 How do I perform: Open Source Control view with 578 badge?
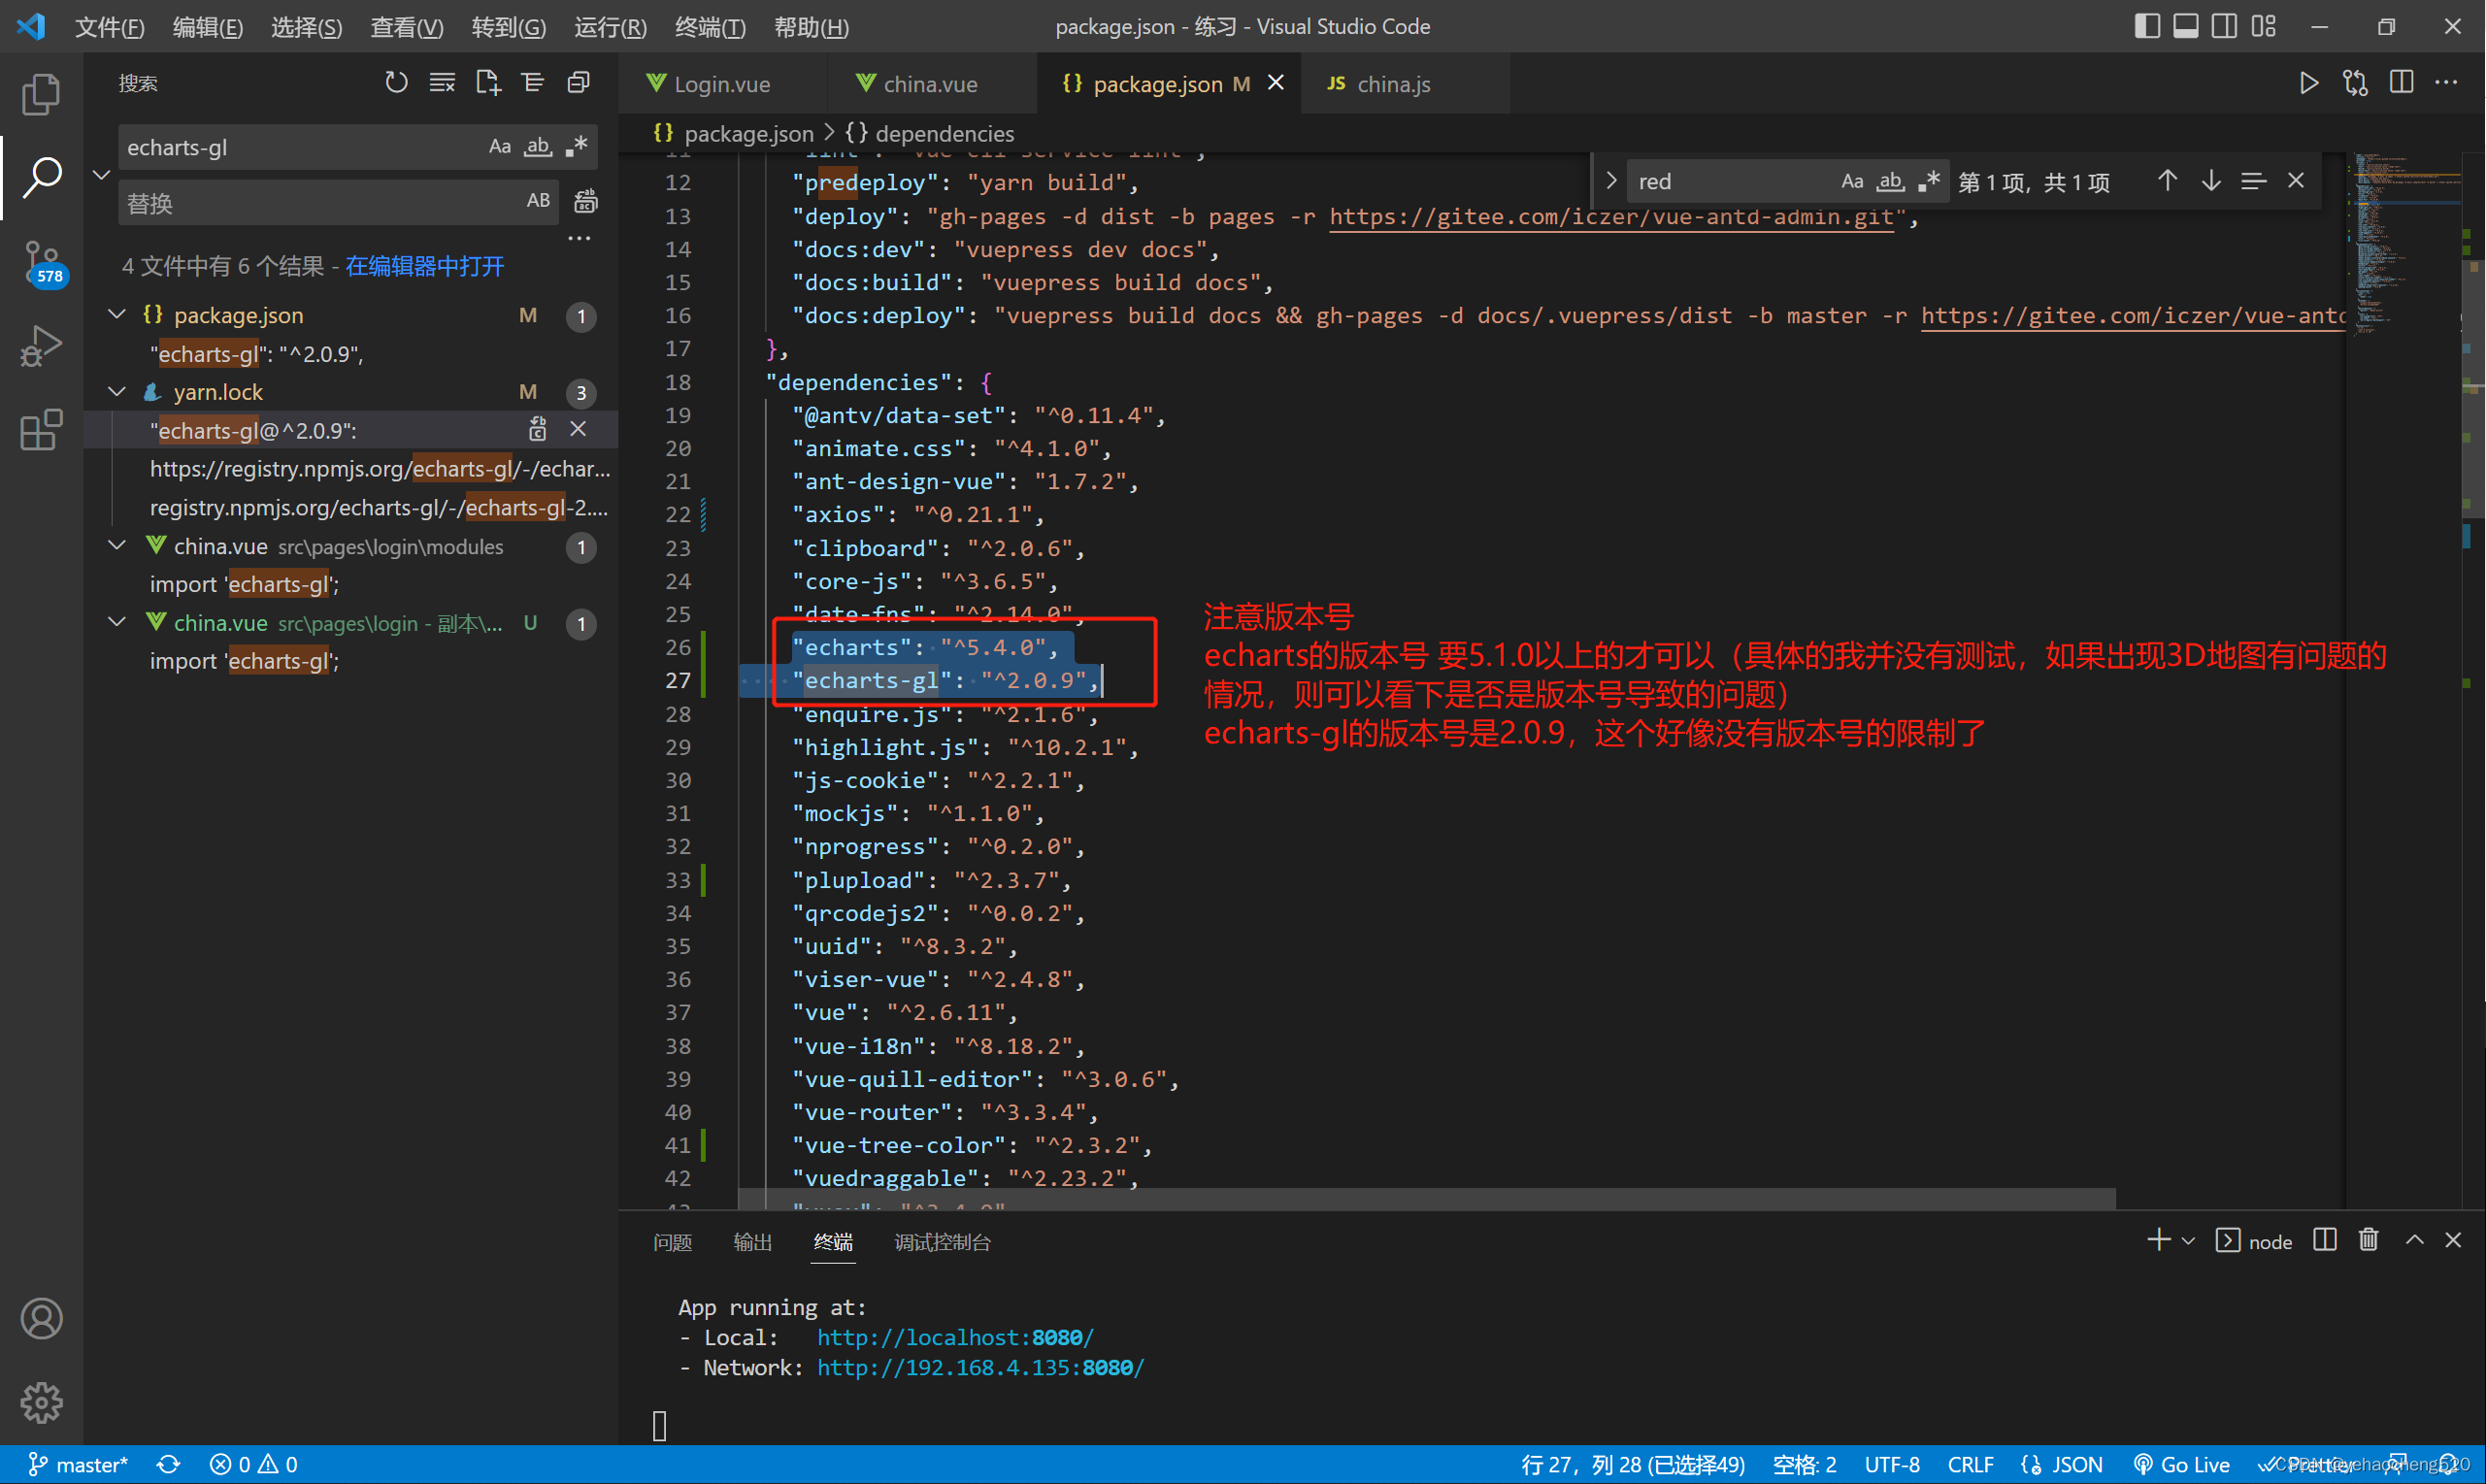[43, 265]
